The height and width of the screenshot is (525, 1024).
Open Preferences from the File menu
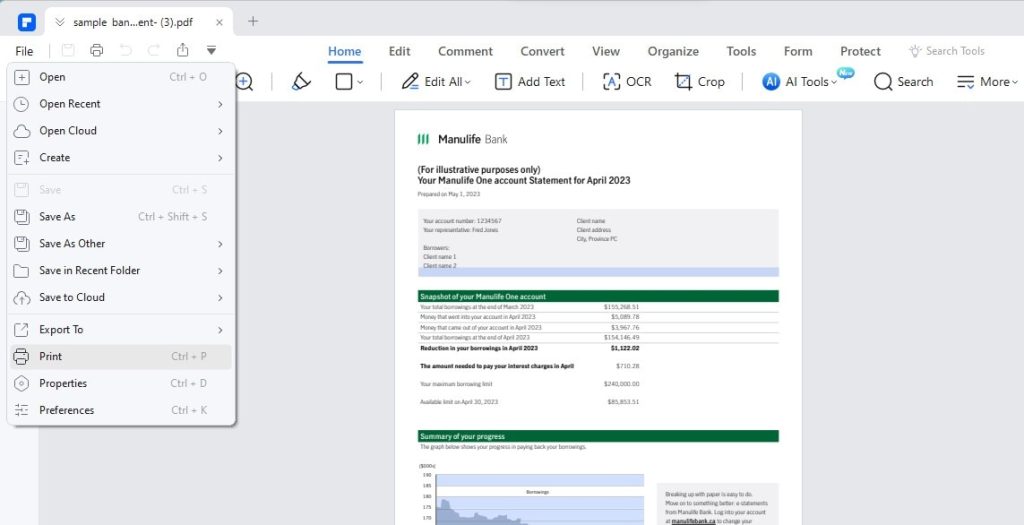pos(121,410)
